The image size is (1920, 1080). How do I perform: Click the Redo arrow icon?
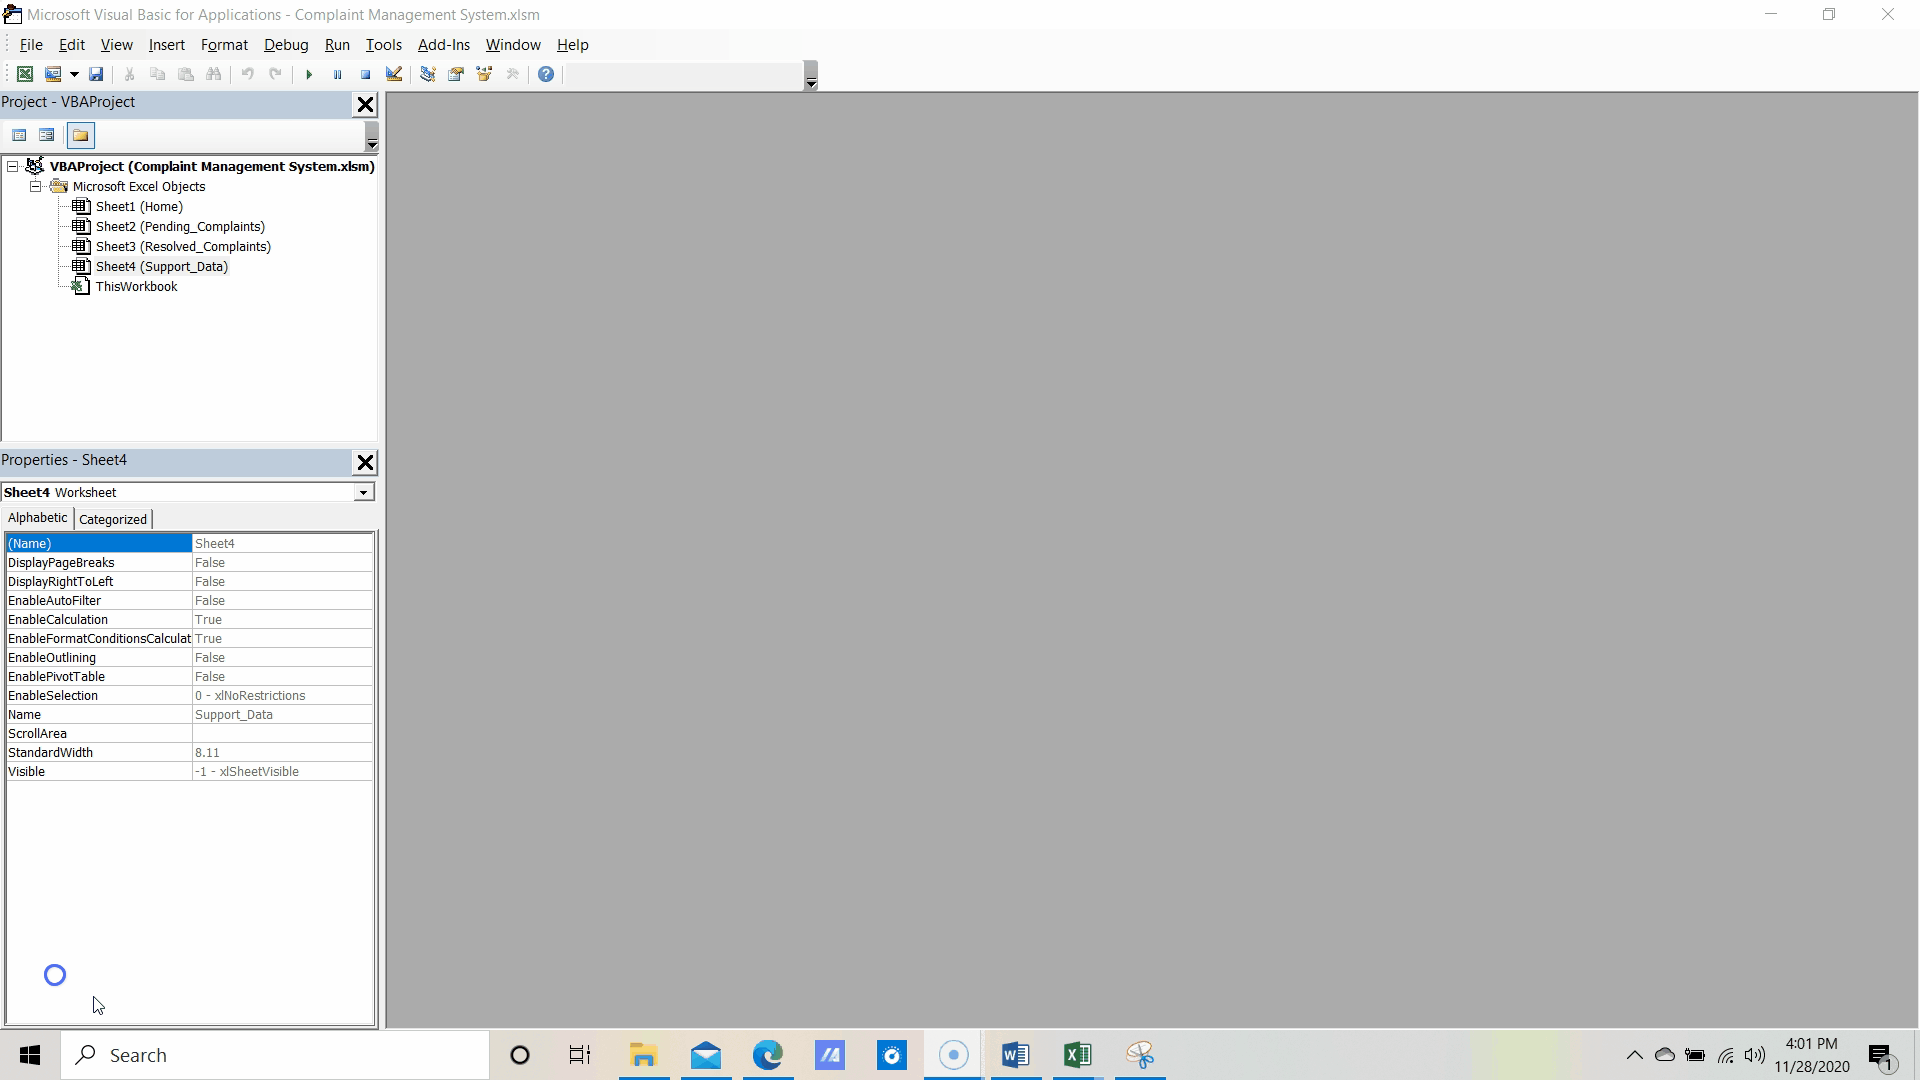pos(275,74)
